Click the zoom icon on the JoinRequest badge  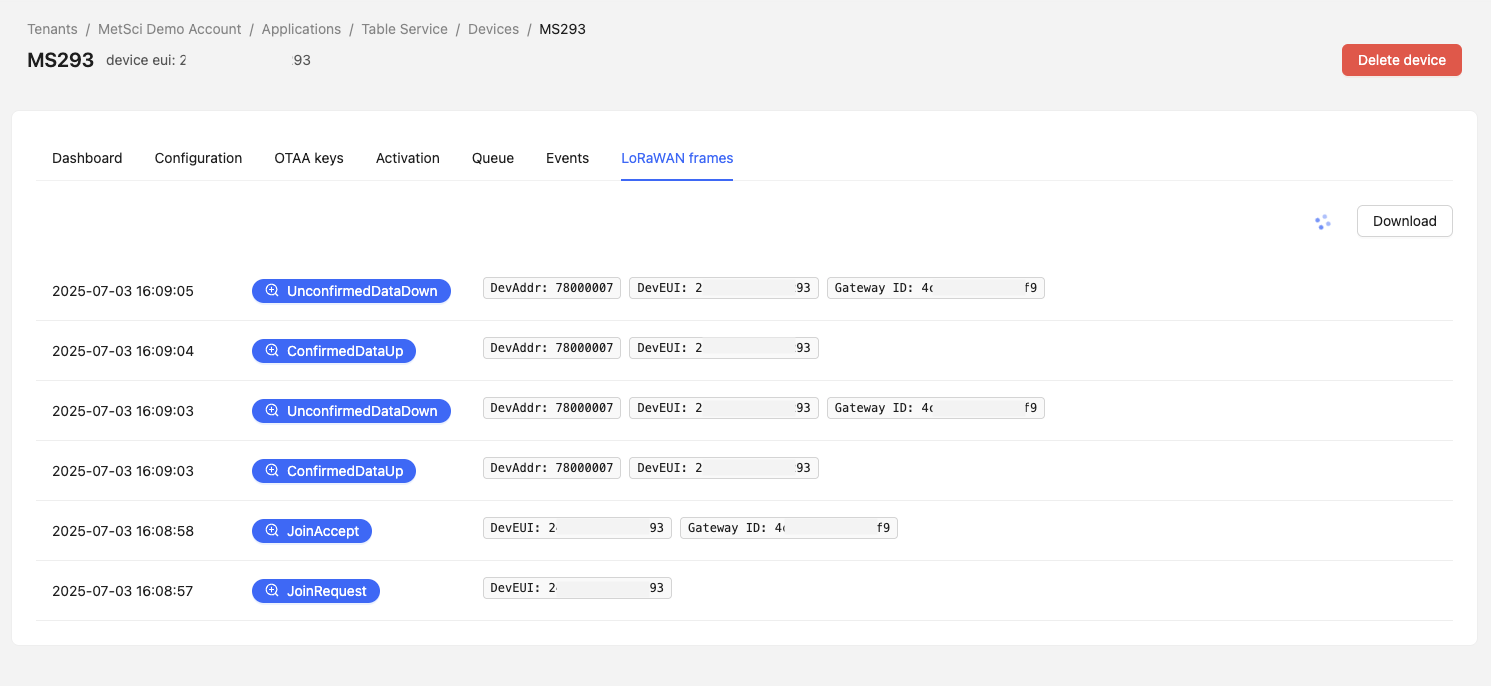point(271,590)
